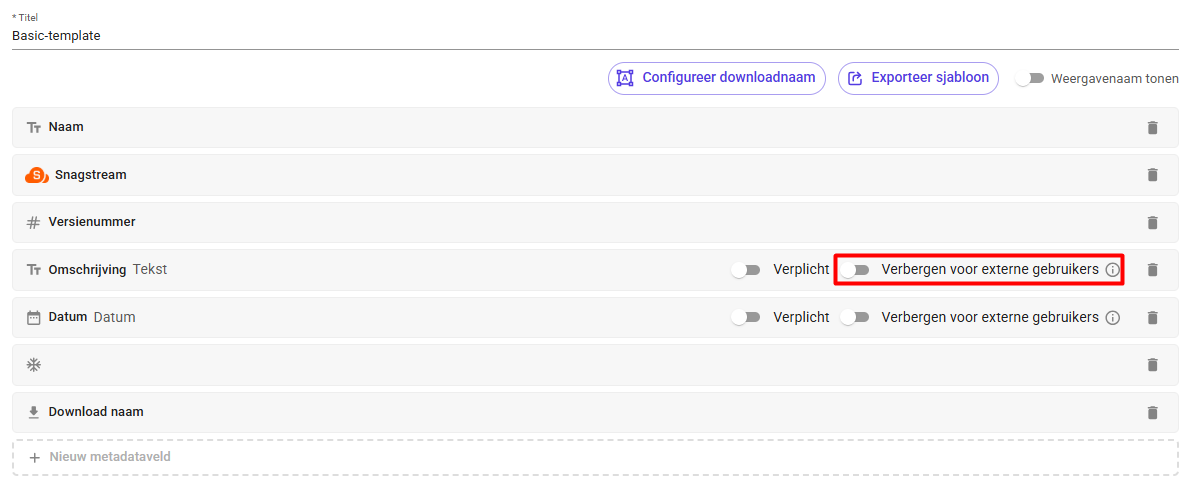Delete the Omschrijving field

(1152, 270)
